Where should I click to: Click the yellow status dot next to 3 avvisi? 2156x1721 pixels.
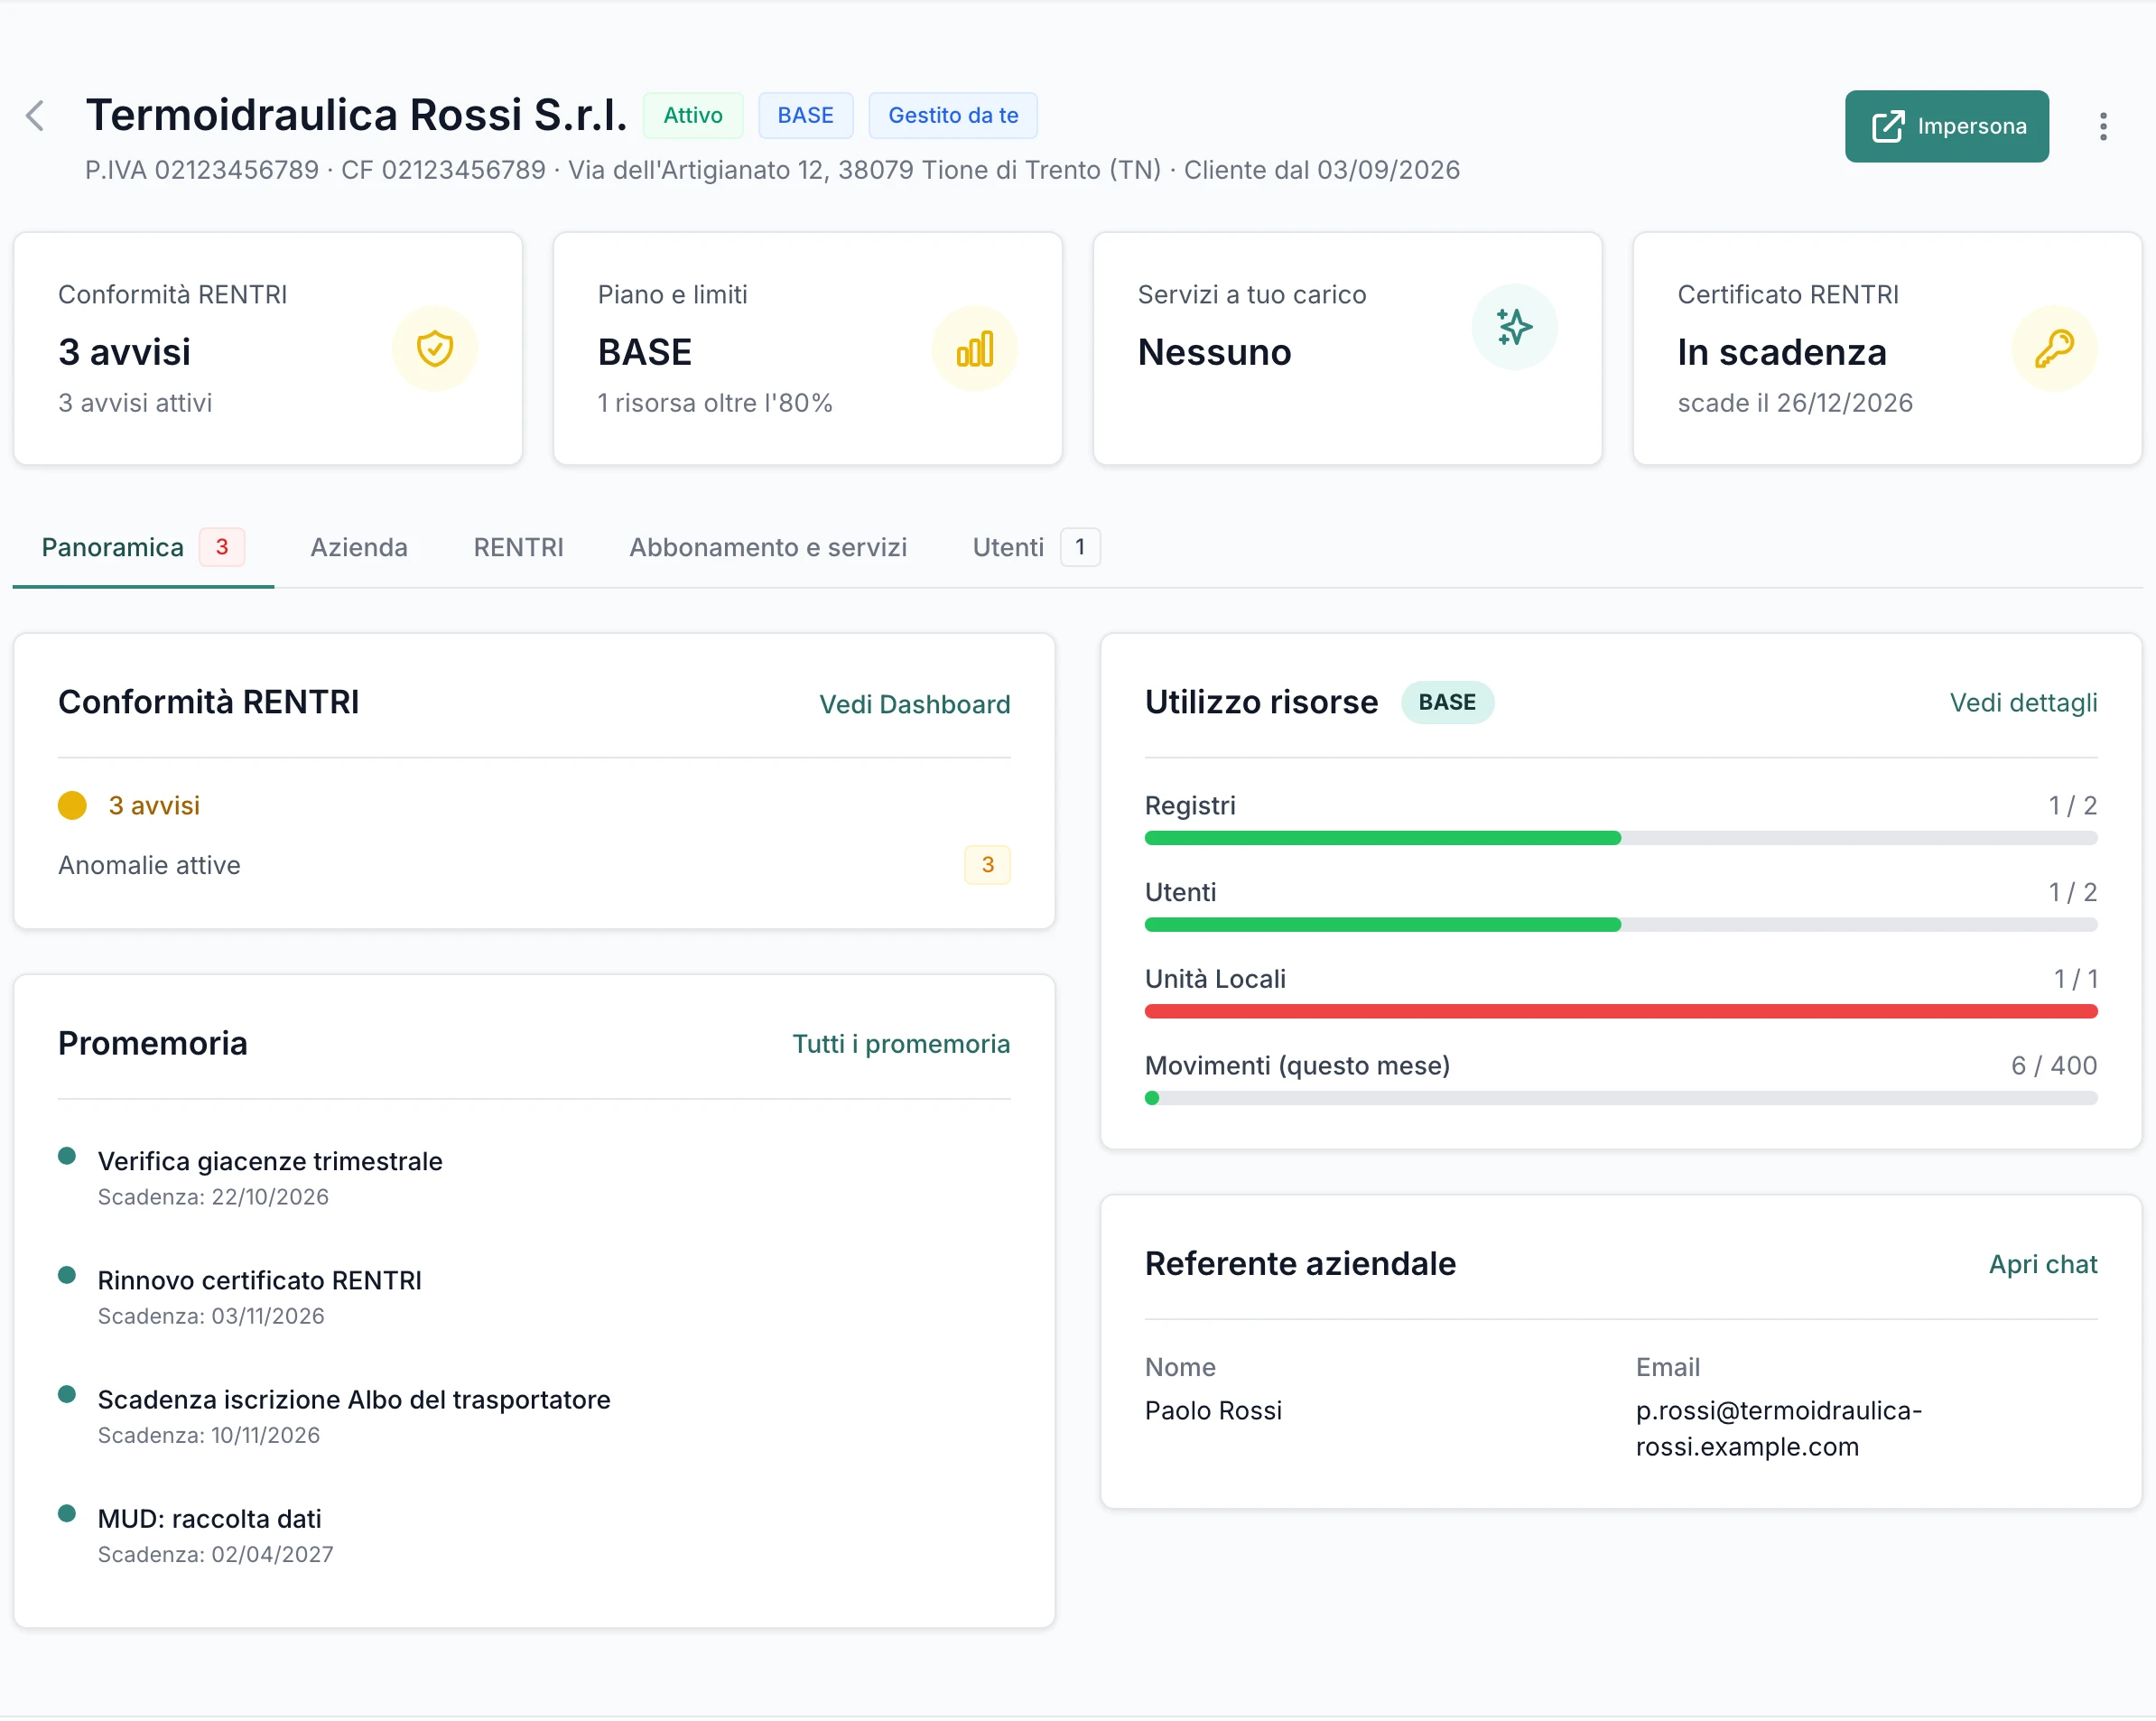[72, 806]
